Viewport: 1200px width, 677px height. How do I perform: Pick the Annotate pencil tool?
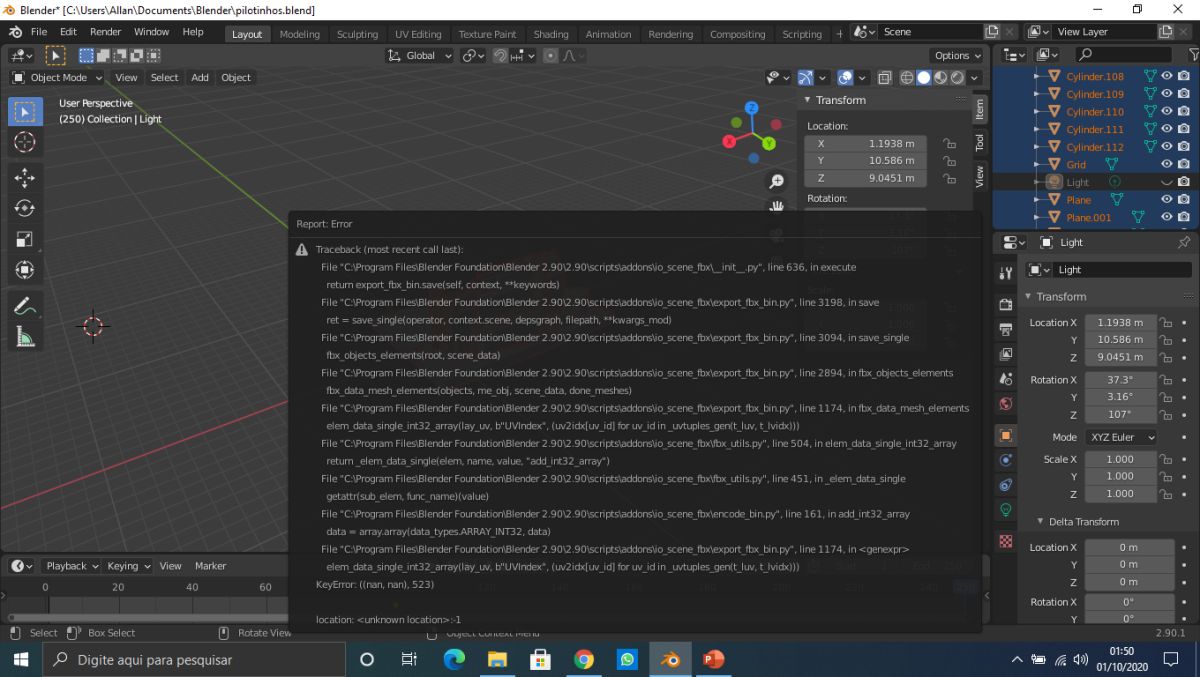point(26,306)
